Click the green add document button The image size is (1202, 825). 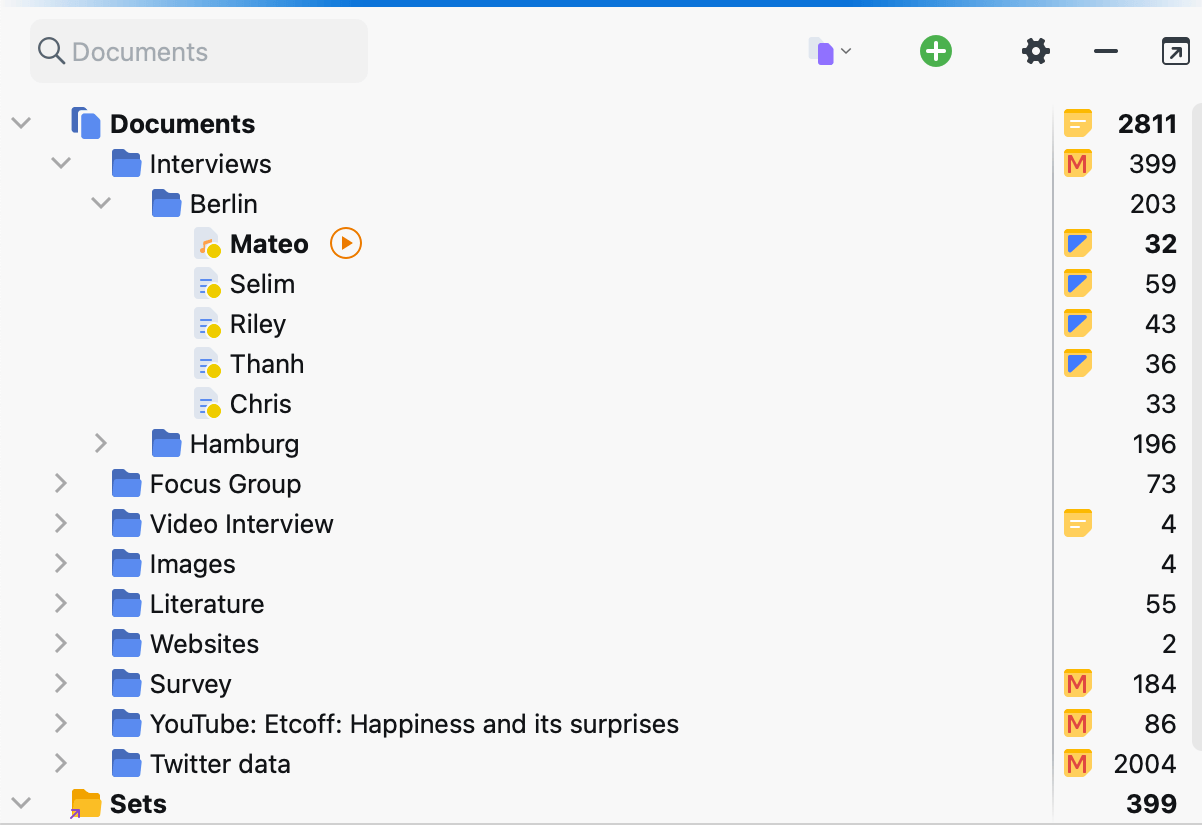click(x=935, y=51)
